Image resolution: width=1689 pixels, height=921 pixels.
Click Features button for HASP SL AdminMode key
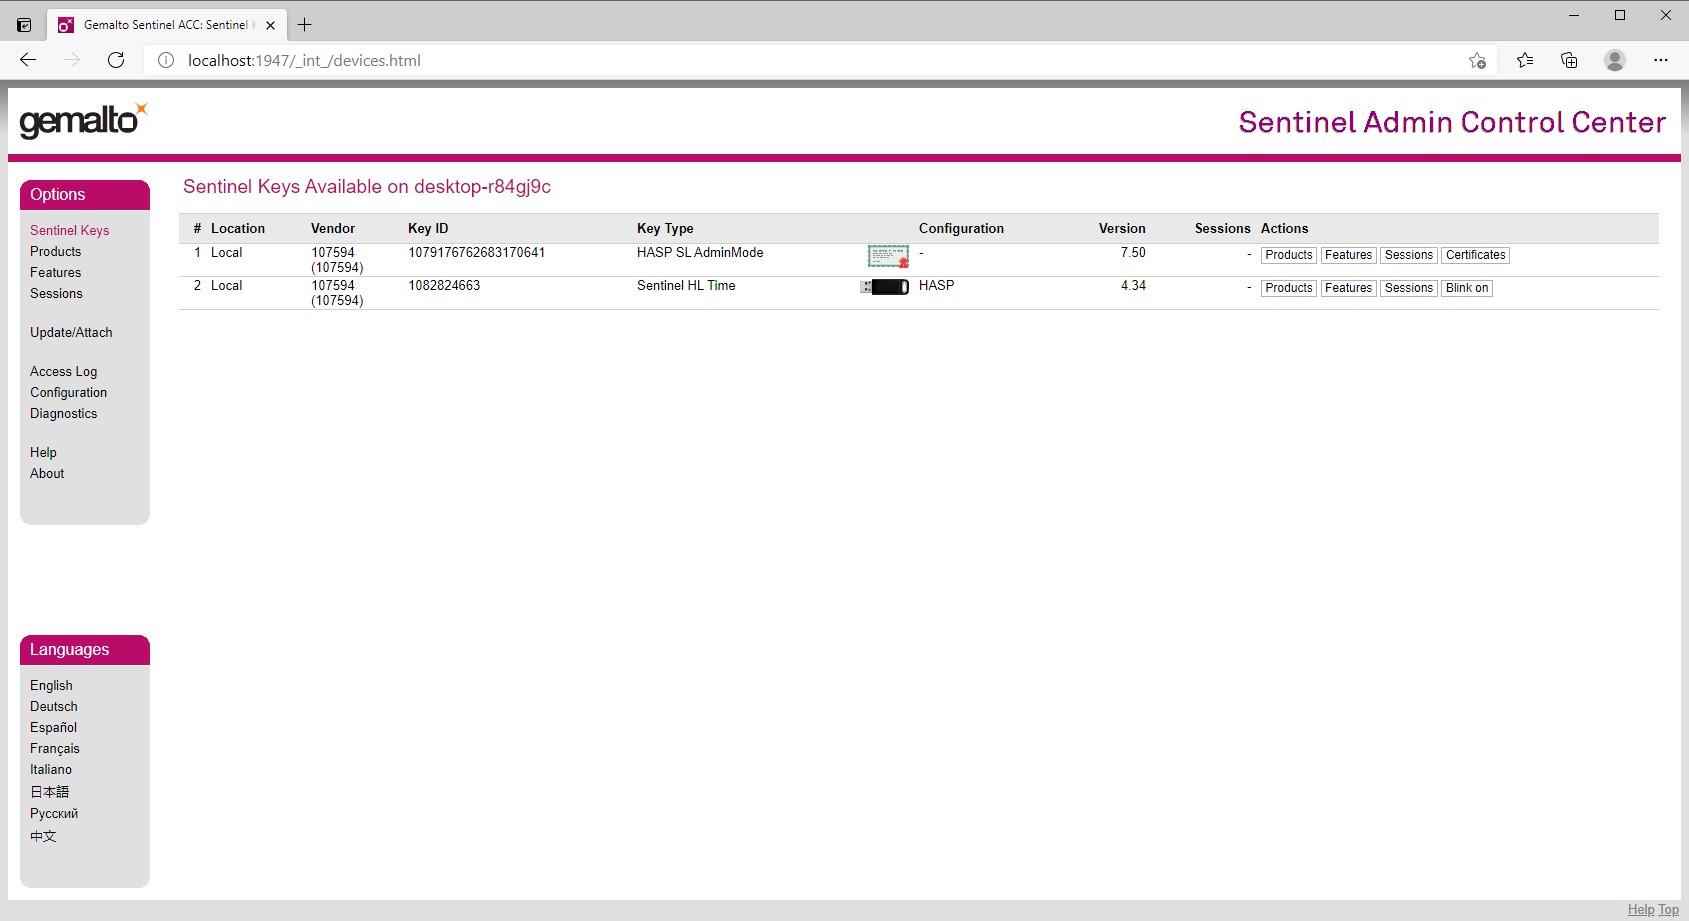tap(1348, 255)
